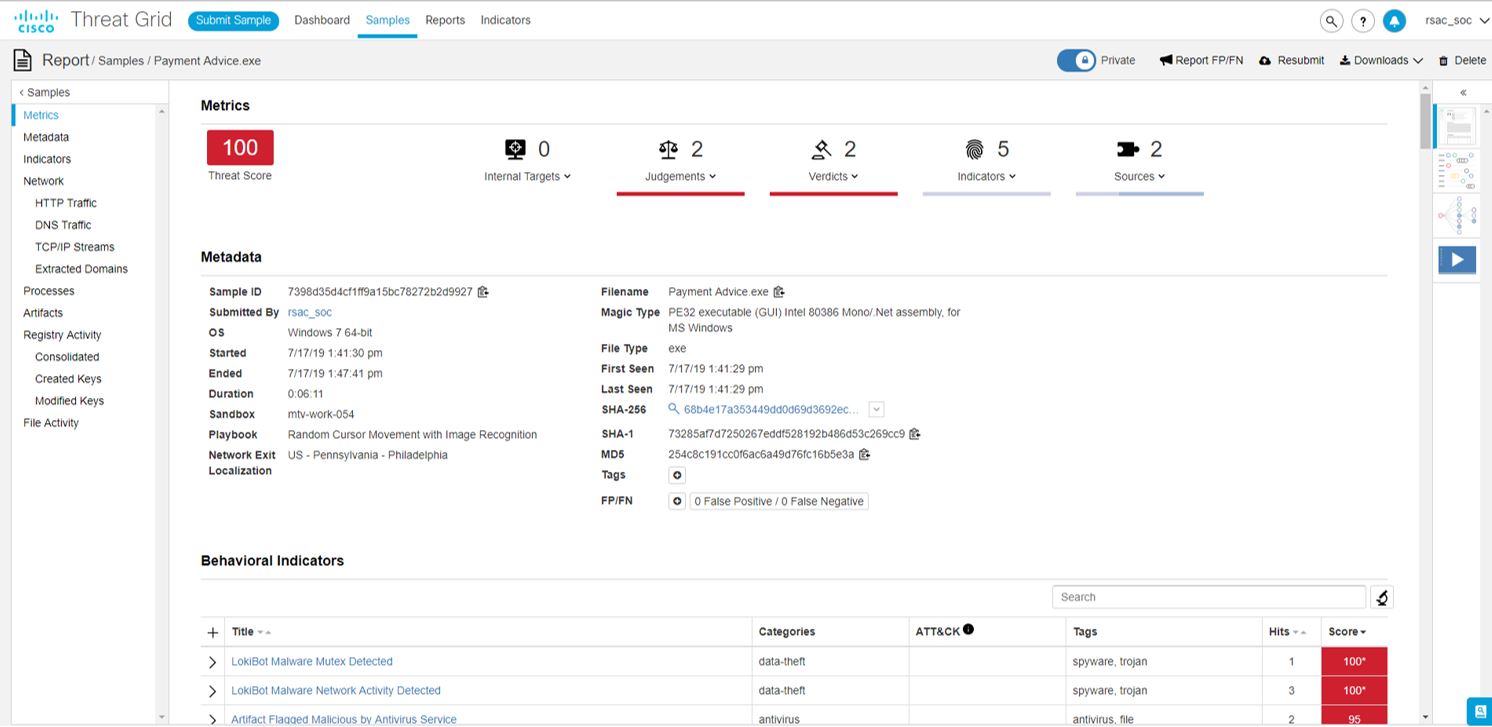
Task: Play the sample video in right panel
Action: [1457, 260]
